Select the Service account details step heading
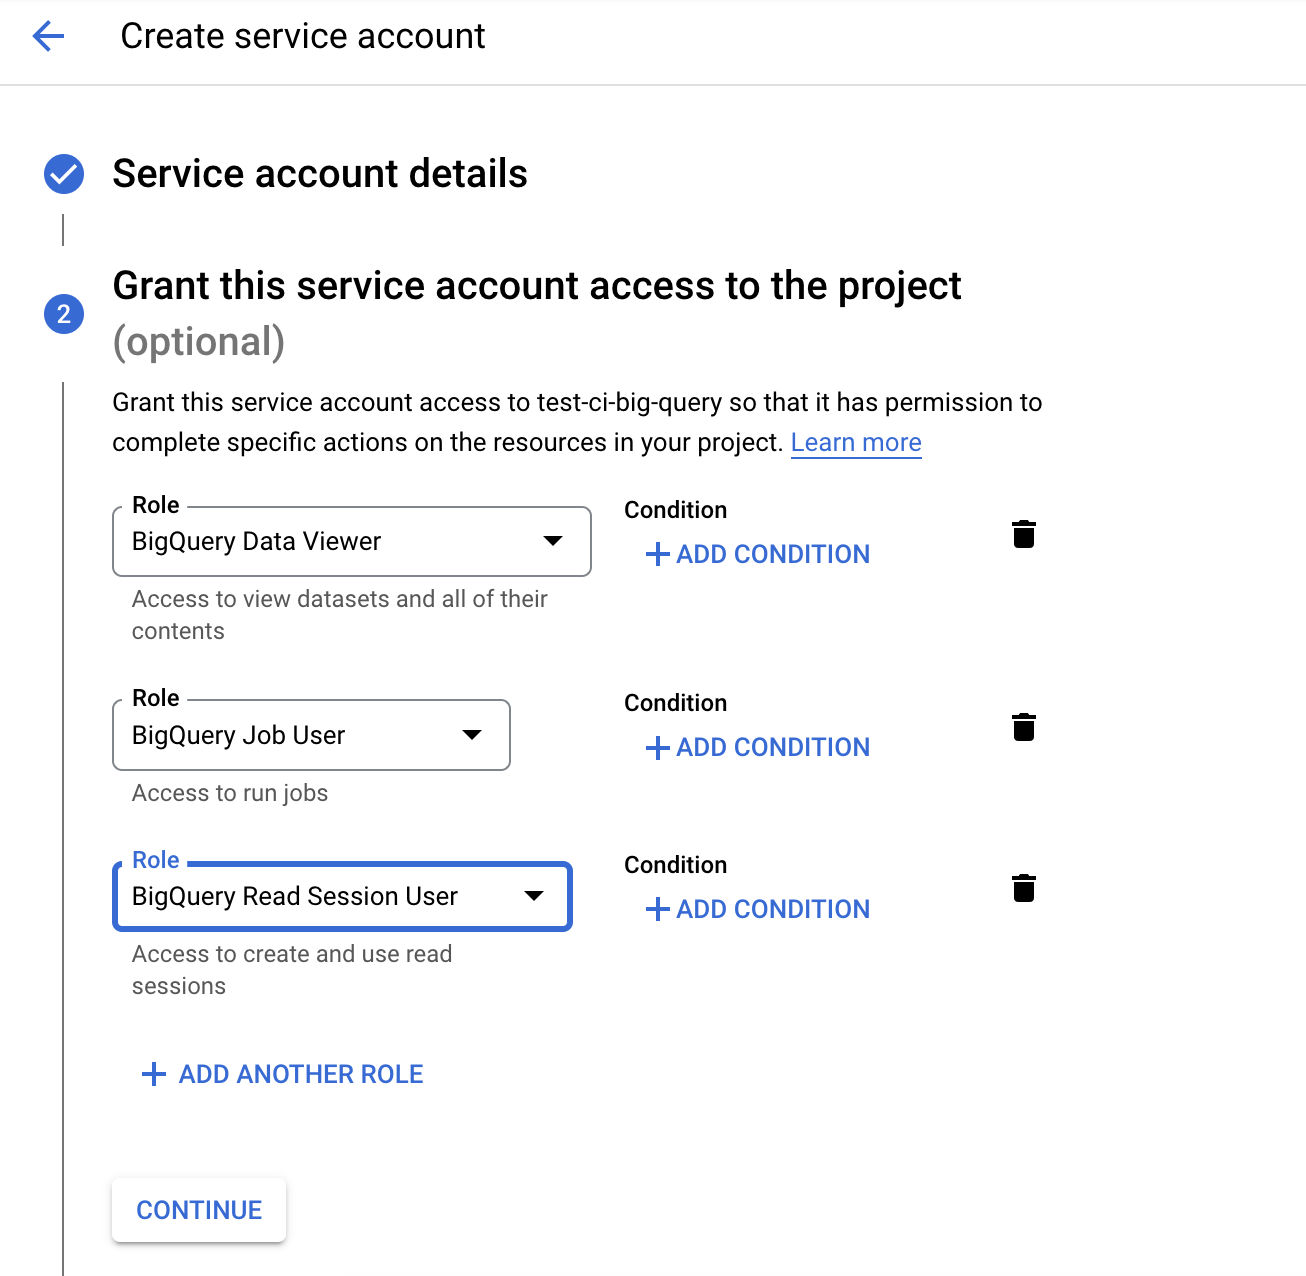 [320, 174]
